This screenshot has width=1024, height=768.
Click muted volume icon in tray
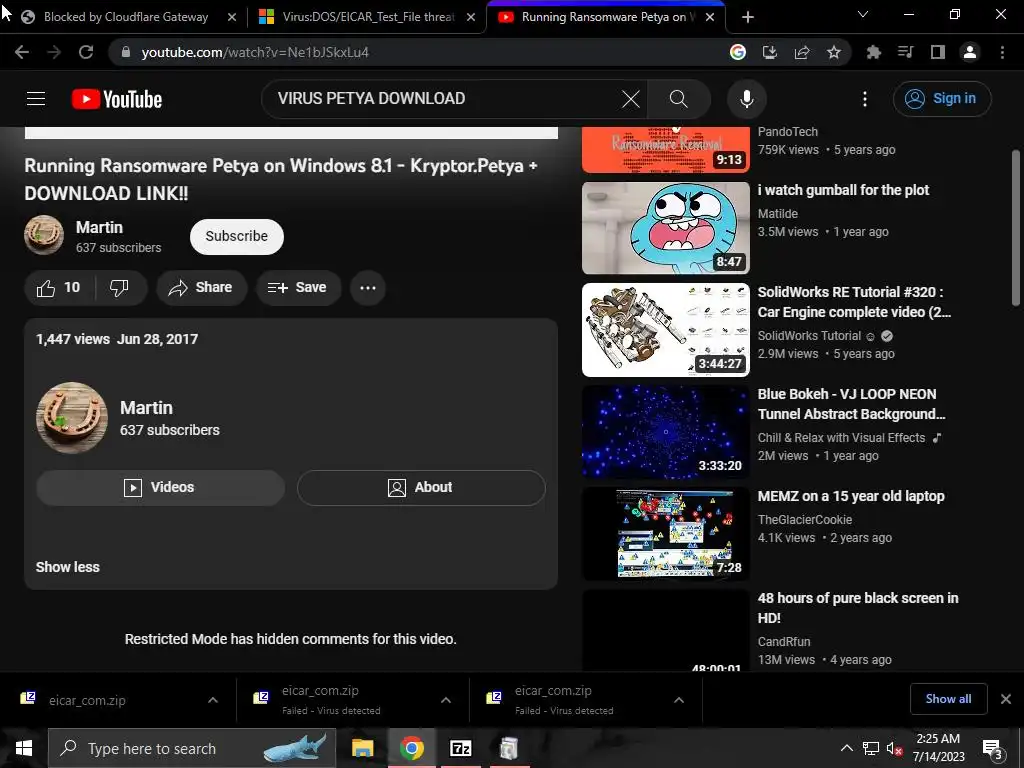pos(895,749)
